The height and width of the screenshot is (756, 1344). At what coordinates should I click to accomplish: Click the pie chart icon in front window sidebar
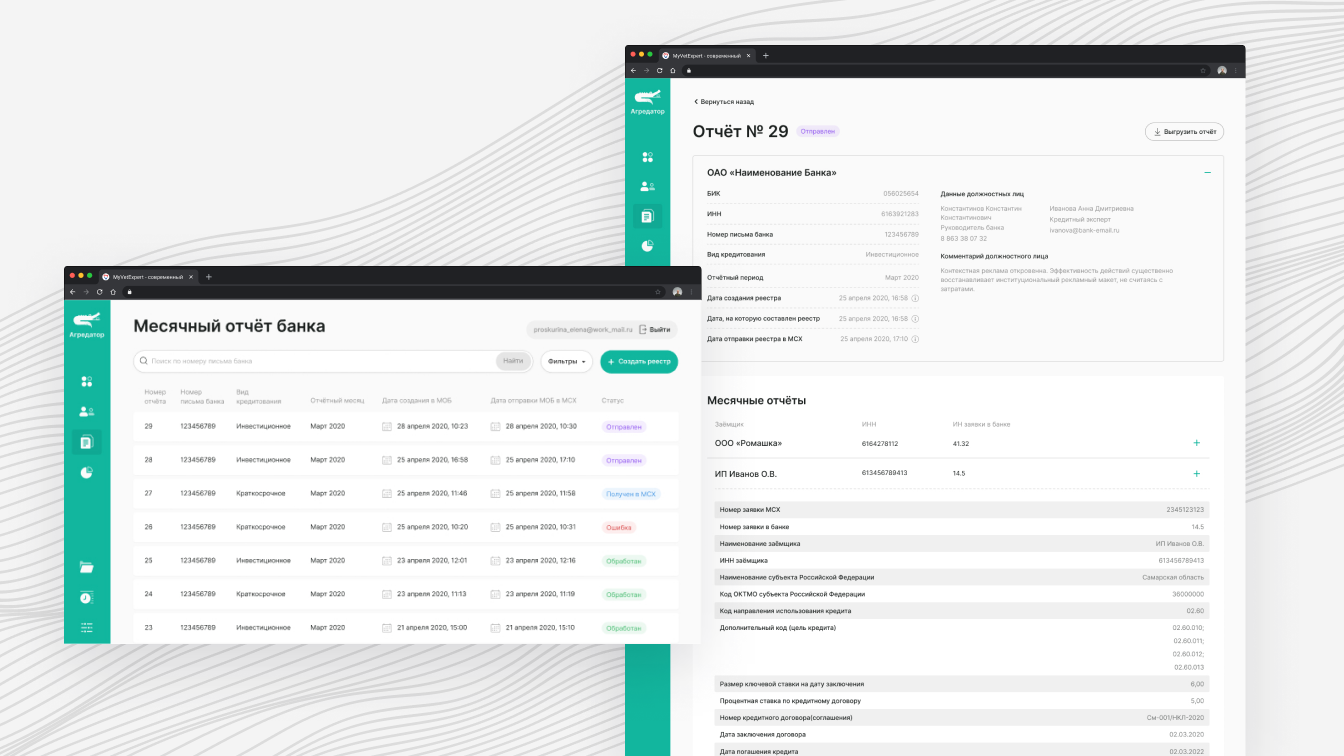click(x=87, y=472)
